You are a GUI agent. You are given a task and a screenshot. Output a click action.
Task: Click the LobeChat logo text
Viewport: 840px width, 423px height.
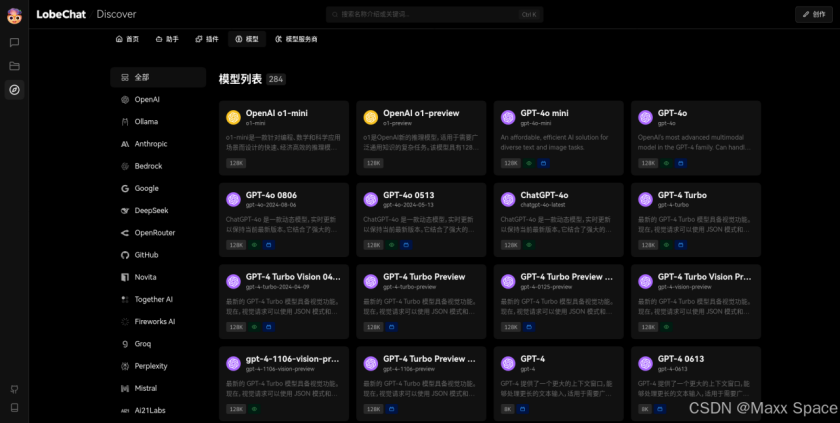pyautogui.click(x=61, y=14)
